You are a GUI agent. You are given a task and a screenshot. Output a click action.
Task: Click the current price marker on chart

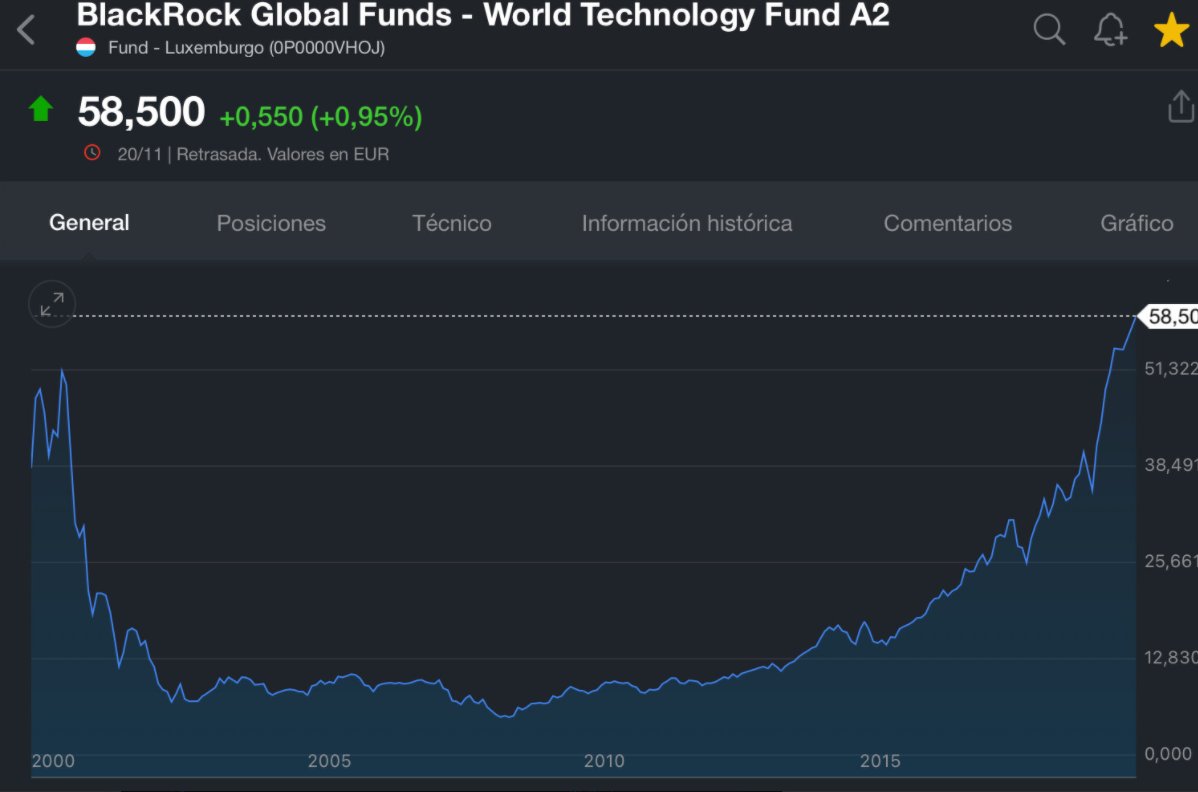tap(1169, 316)
